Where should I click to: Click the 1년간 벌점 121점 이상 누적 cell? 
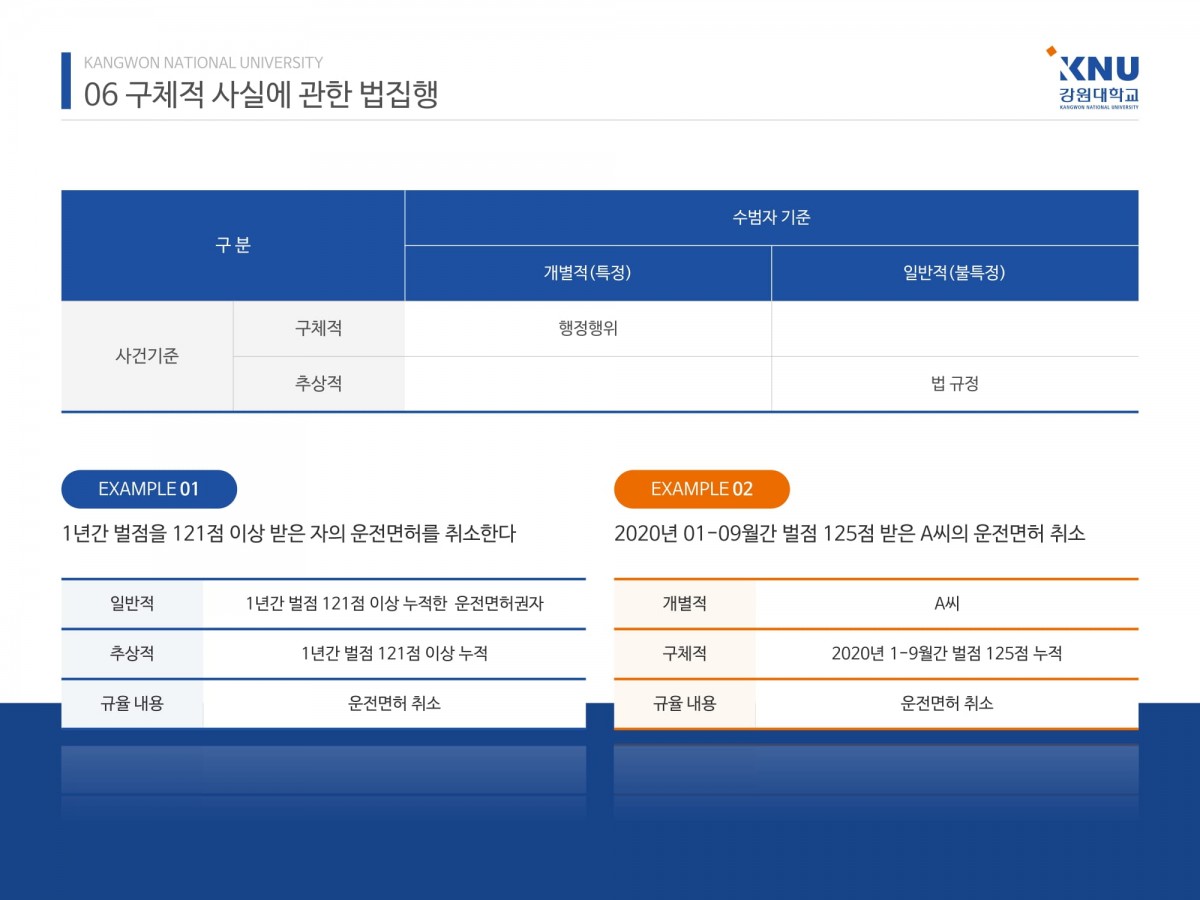394,654
